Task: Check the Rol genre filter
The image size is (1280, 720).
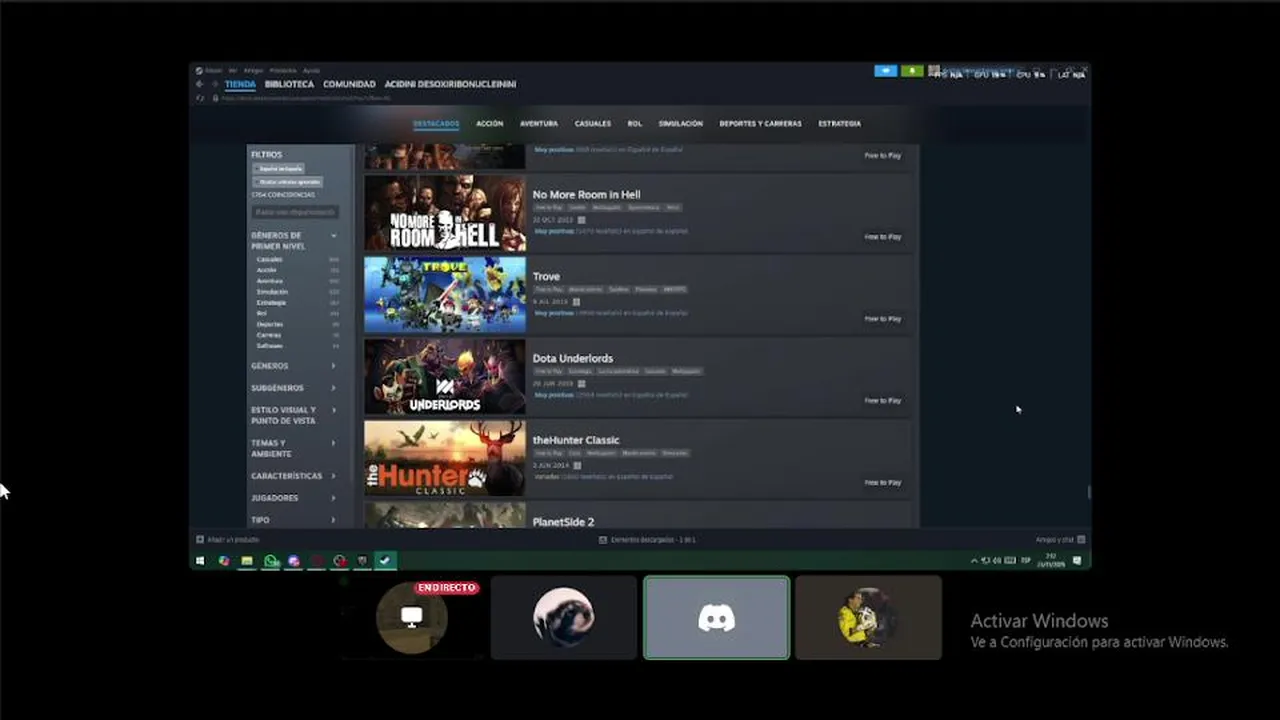Action: tap(262, 313)
